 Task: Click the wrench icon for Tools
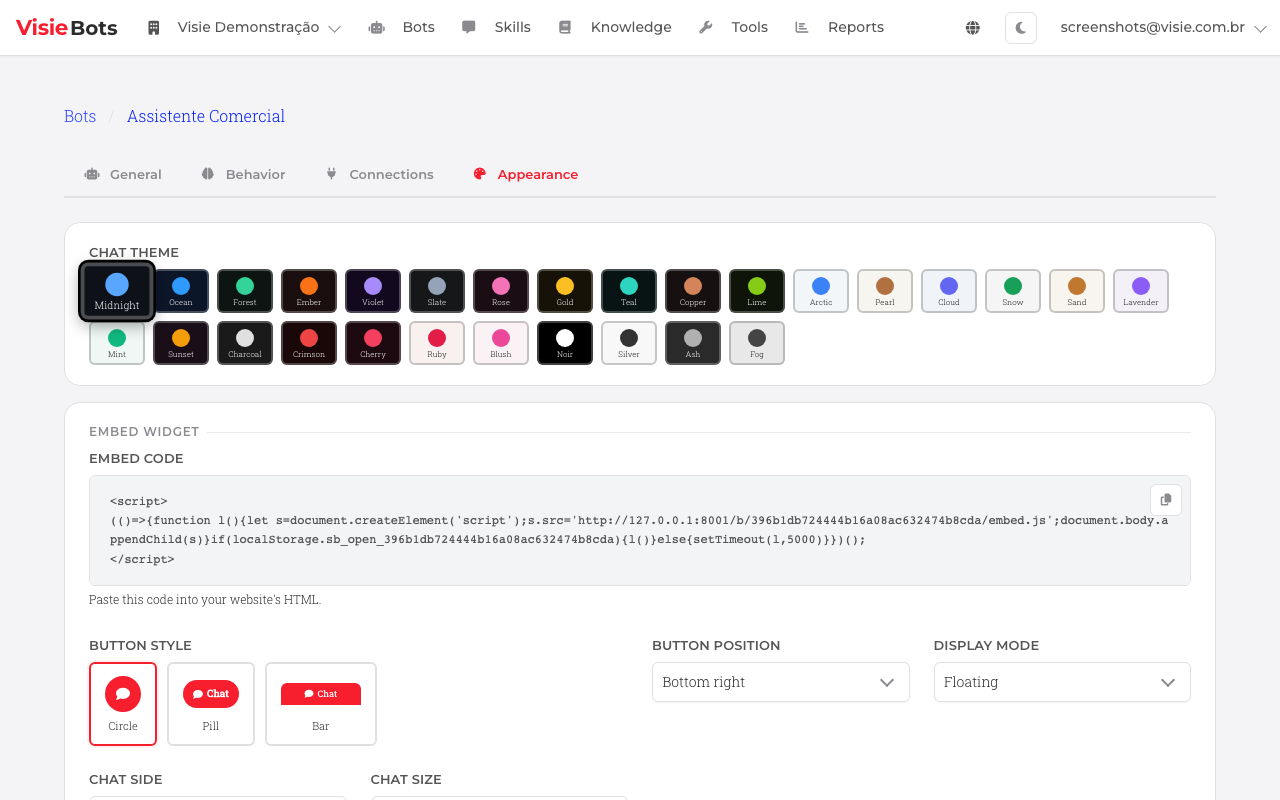point(705,27)
